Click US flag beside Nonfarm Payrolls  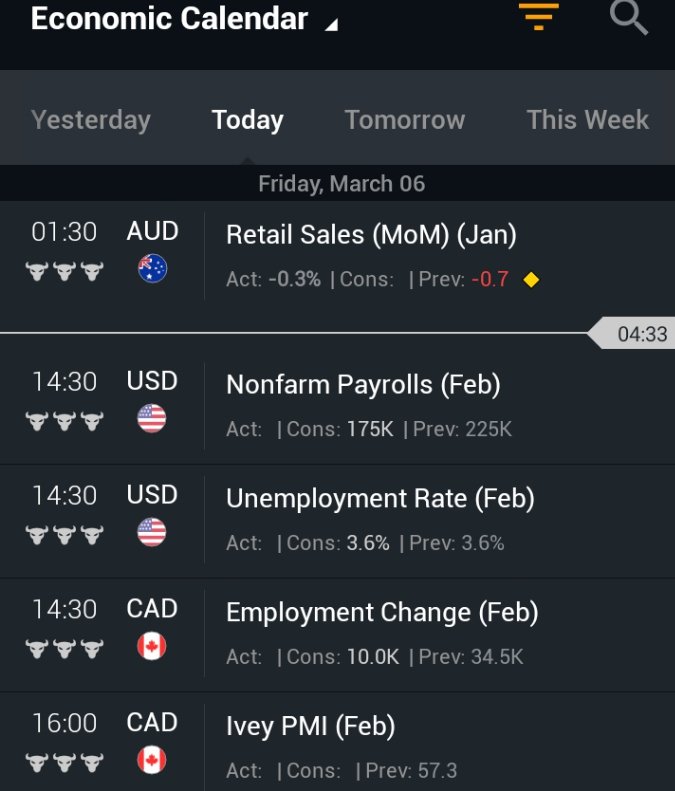[152, 418]
